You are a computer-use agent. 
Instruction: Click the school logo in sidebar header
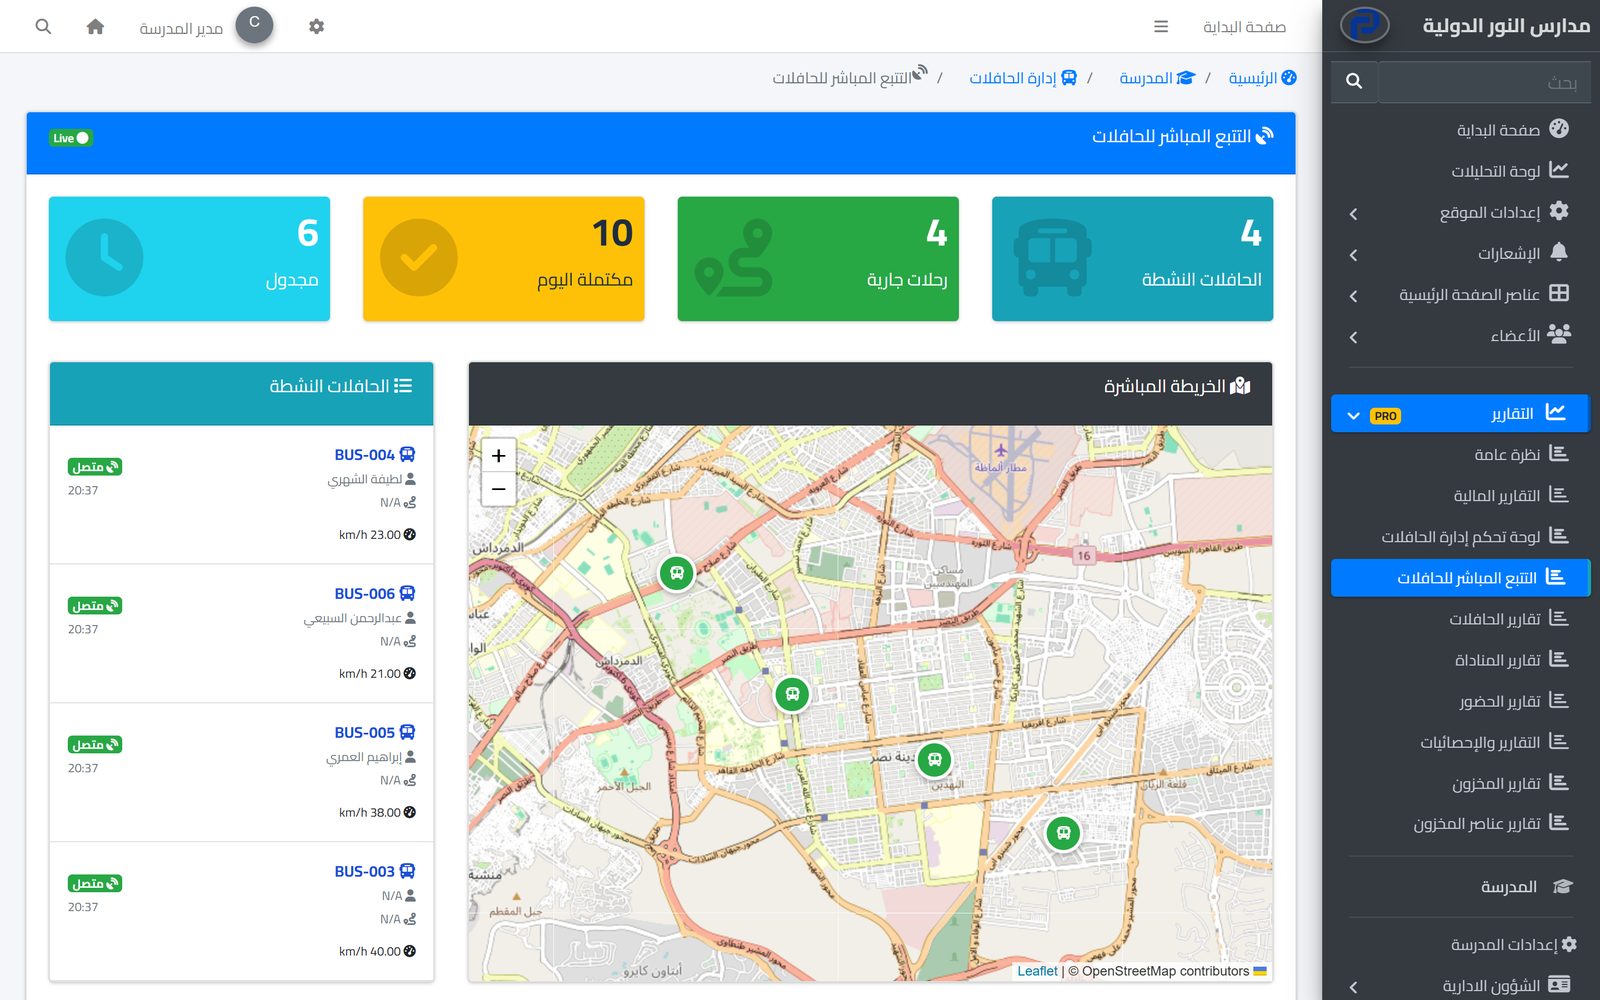point(1364,25)
